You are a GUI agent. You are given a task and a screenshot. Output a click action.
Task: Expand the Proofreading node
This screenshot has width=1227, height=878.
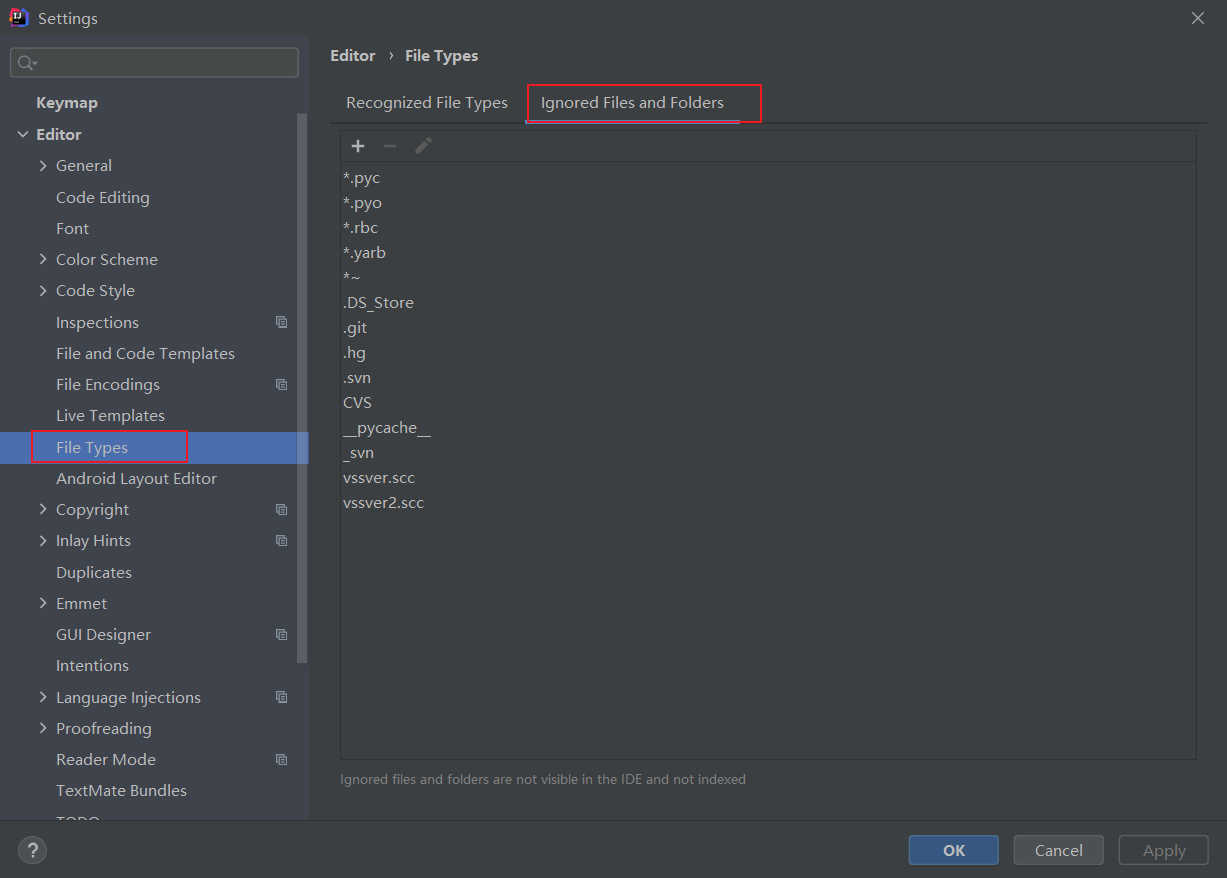(43, 728)
